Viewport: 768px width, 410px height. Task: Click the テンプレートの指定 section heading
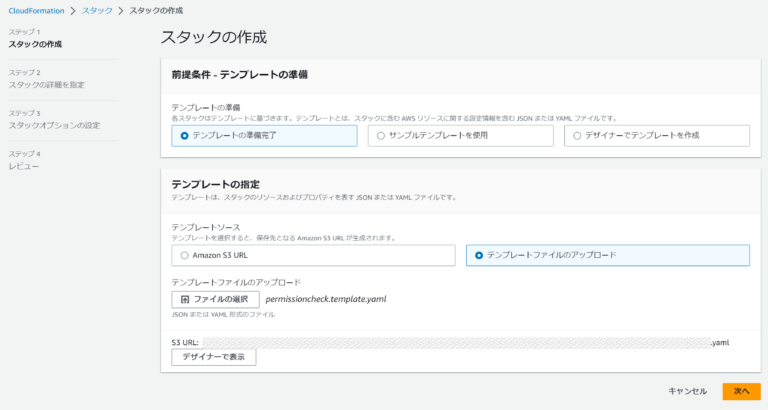[x=216, y=185]
